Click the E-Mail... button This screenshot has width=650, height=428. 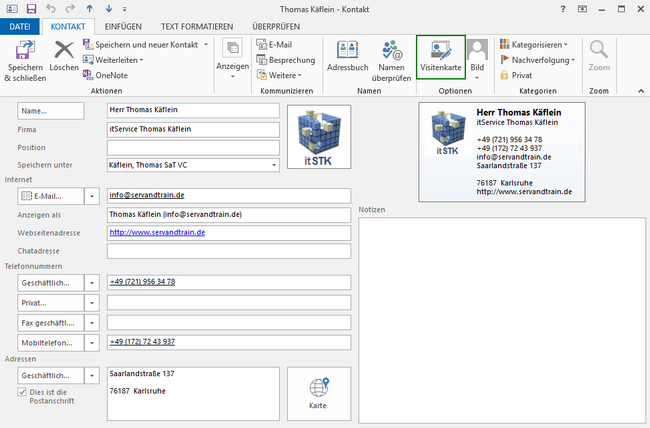51,196
